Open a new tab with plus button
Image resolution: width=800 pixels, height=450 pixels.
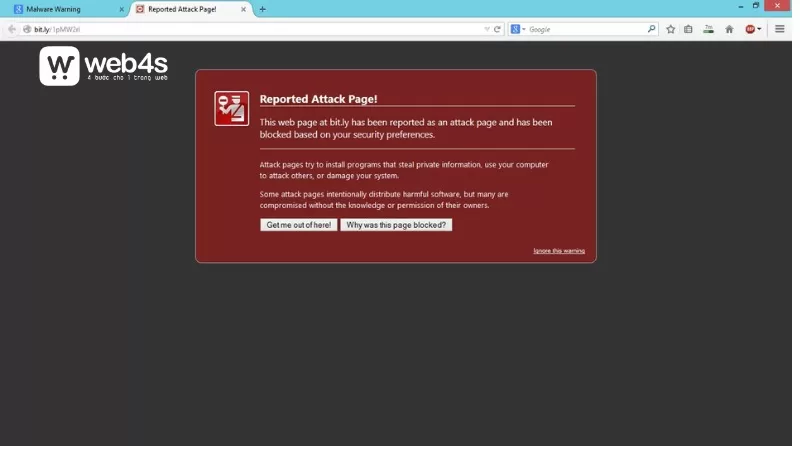[x=263, y=9]
